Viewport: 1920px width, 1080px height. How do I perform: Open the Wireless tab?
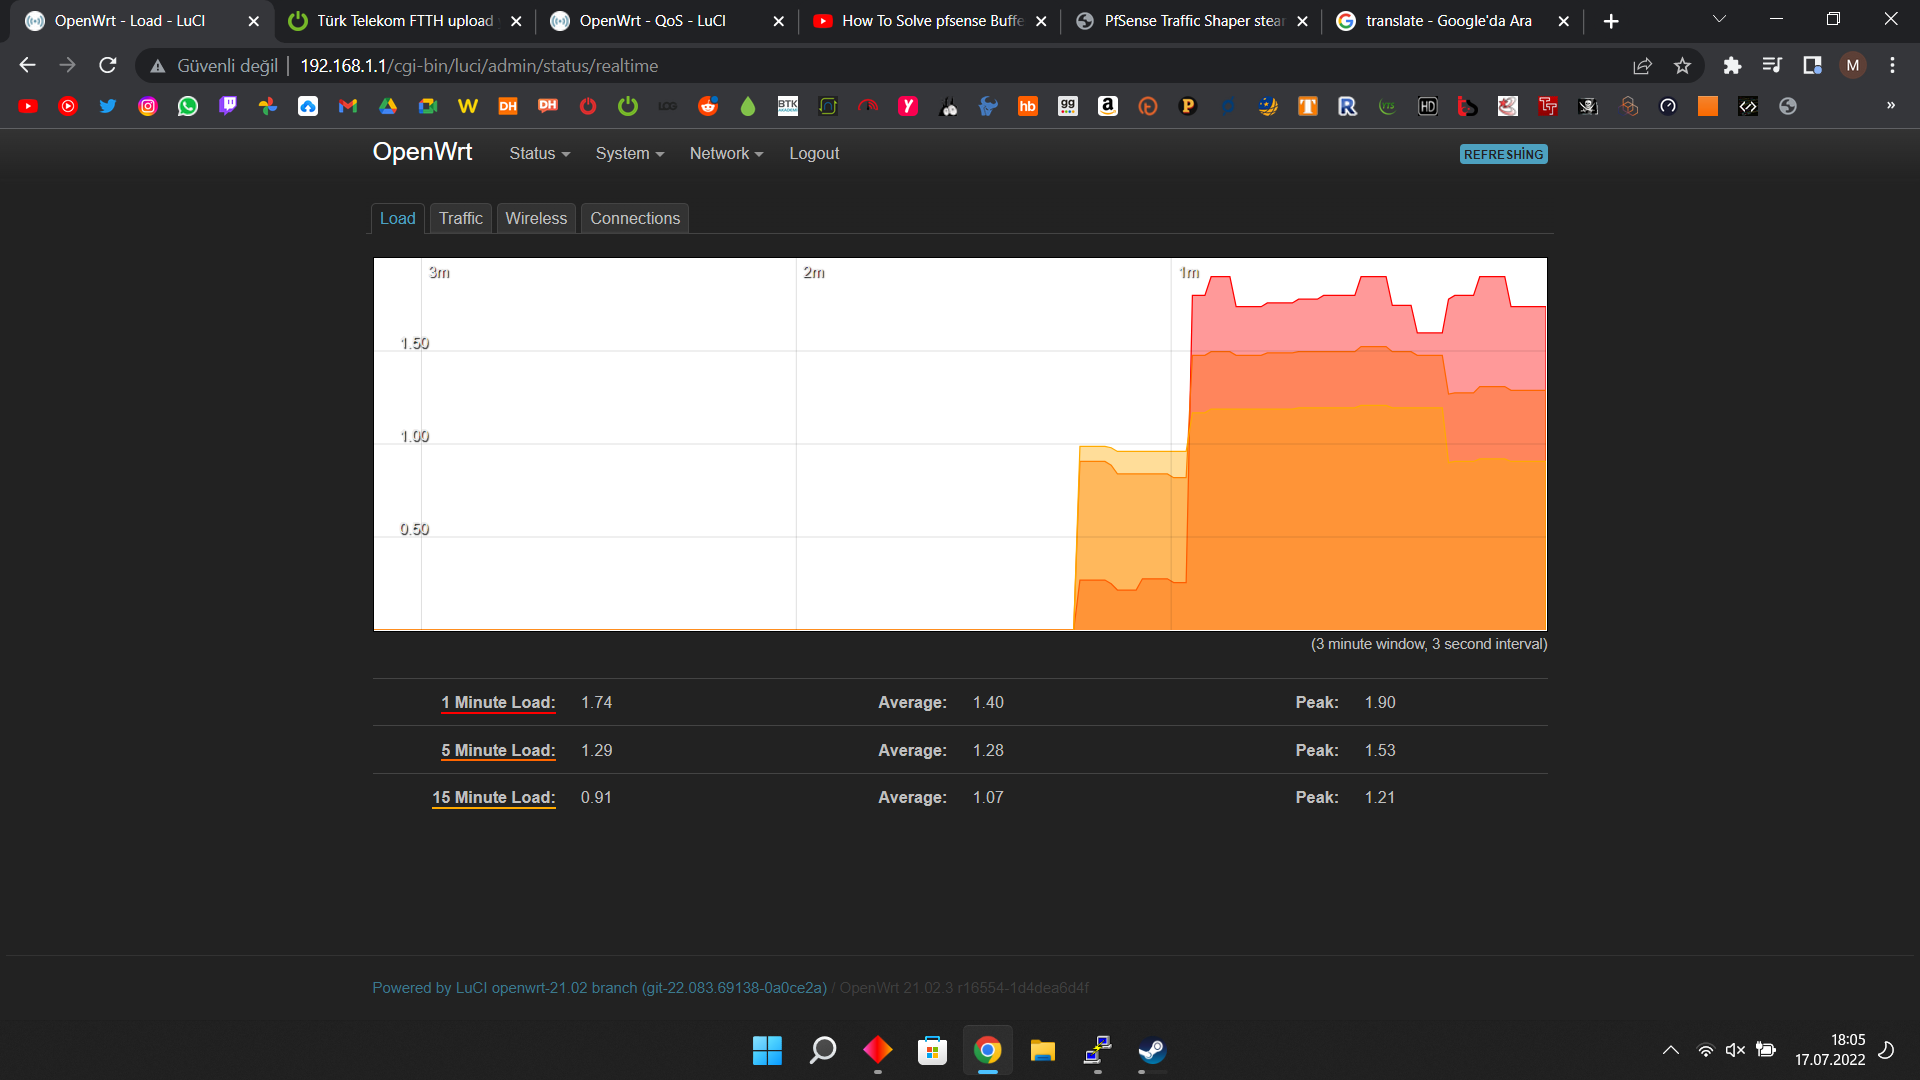[x=536, y=219]
